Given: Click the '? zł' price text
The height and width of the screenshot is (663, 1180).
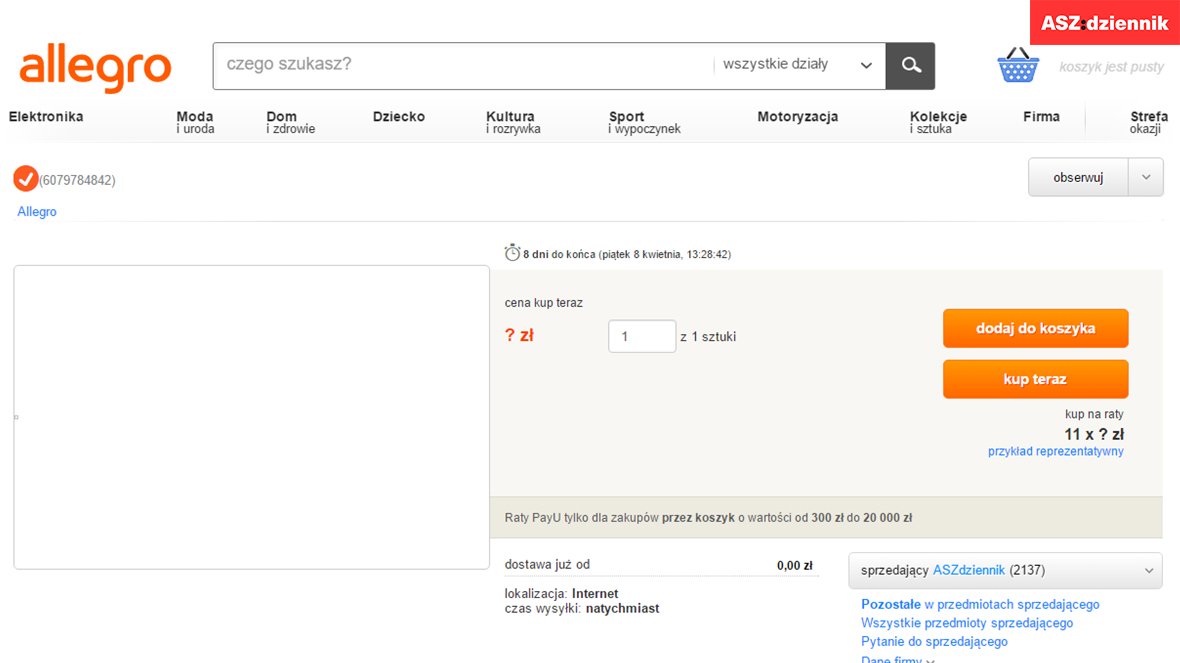Looking at the screenshot, I should point(519,336).
